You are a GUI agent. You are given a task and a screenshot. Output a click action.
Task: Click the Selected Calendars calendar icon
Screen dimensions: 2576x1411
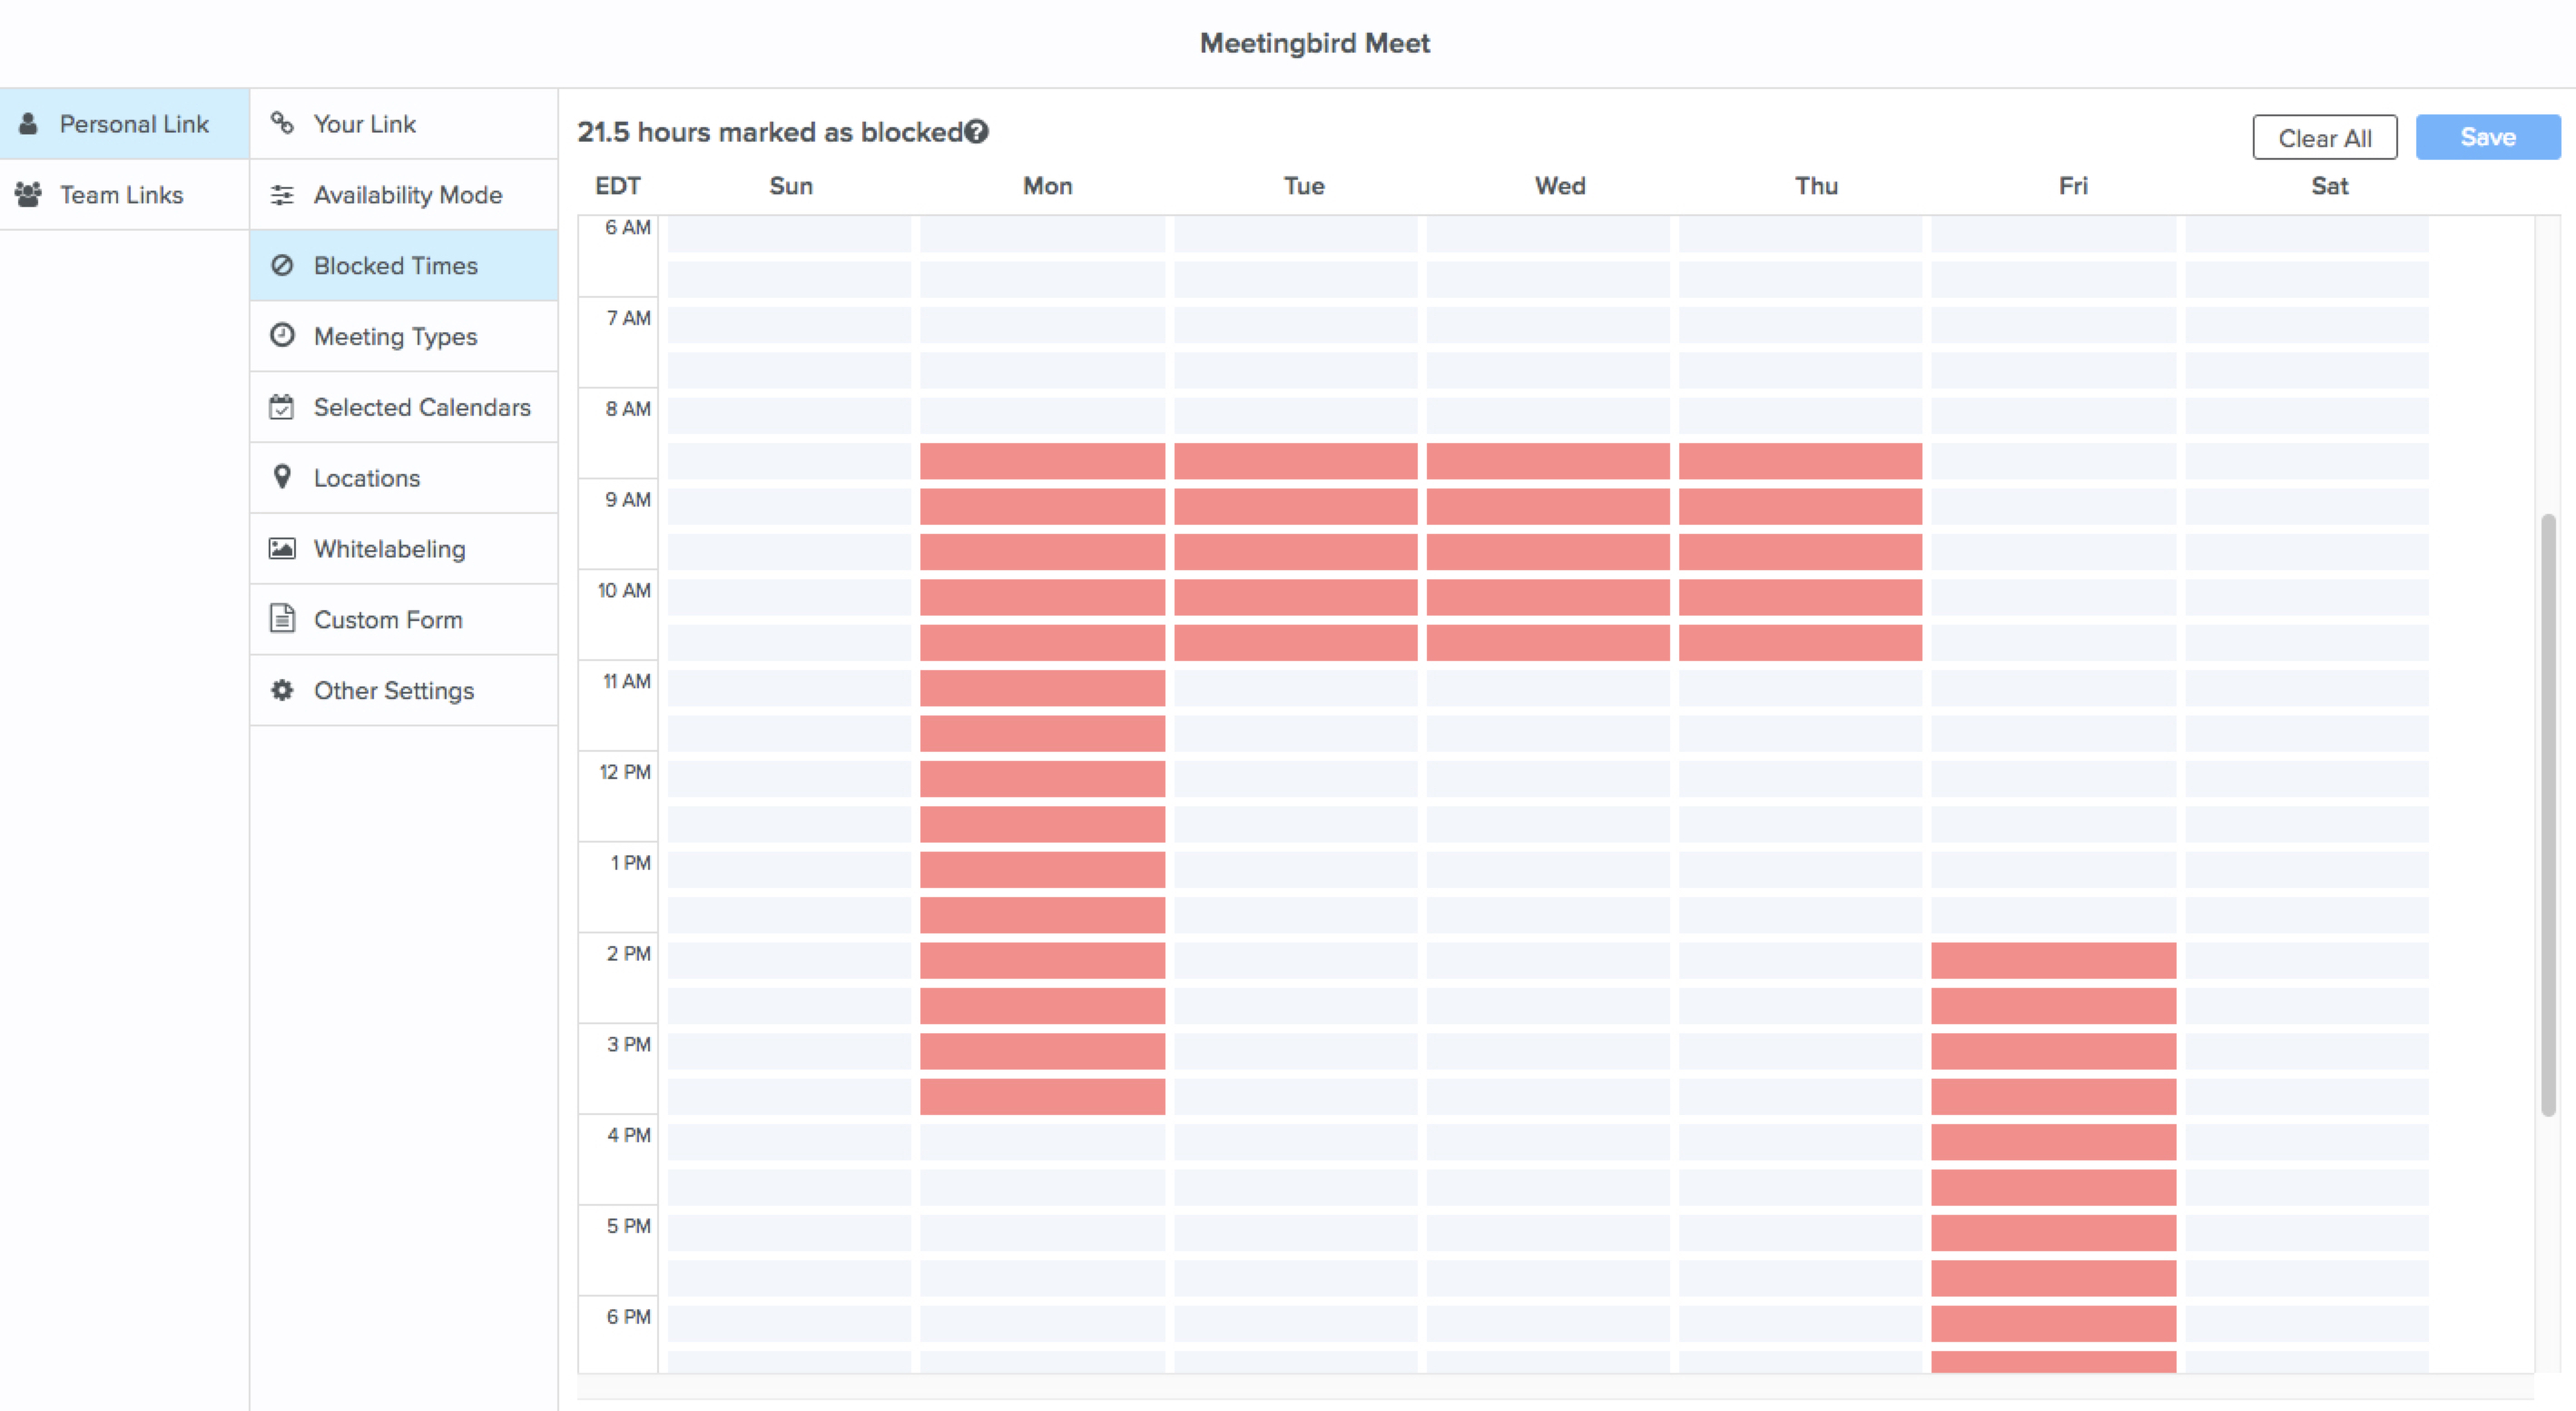pos(281,407)
